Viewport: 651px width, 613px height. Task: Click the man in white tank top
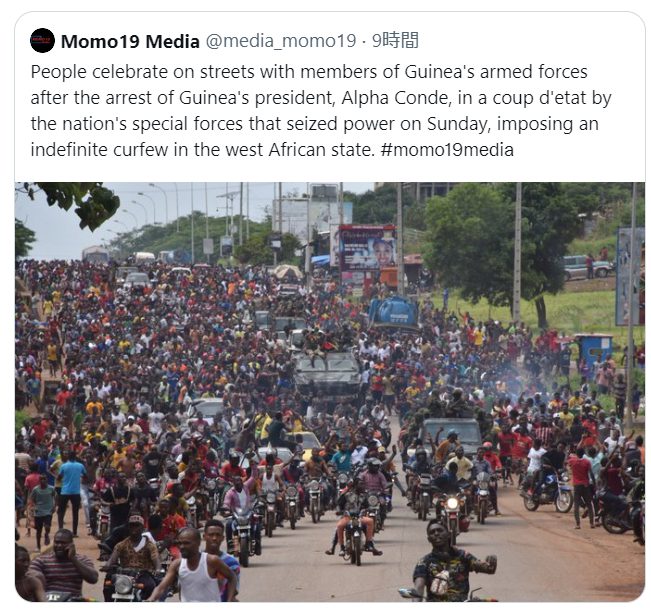click(194, 566)
